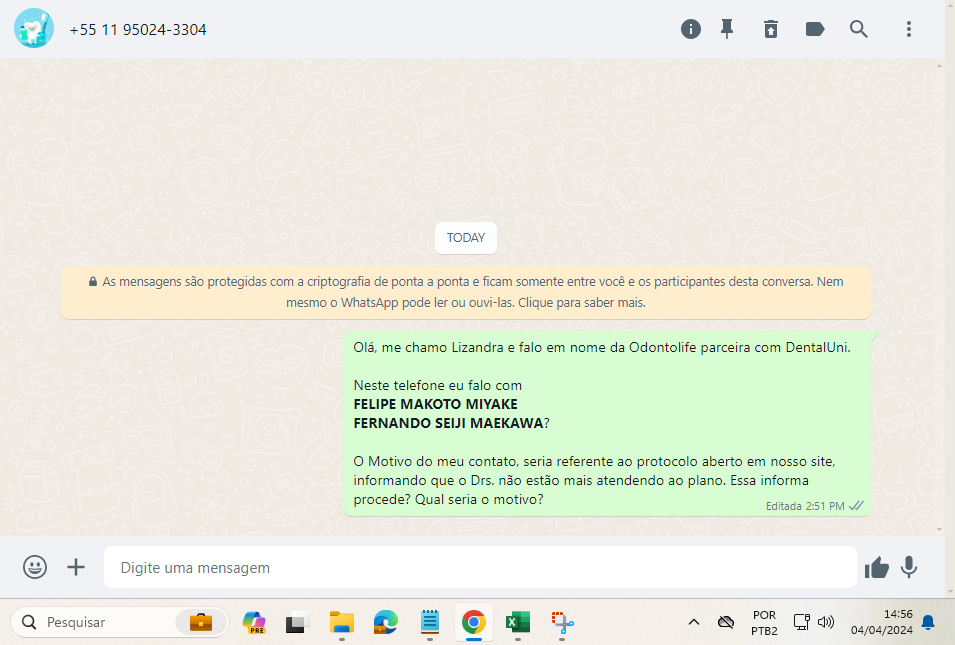Image resolution: width=955 pixels, height=645 pixels.
Task: Click the name FELIPE MAKOTO MIYAKE
Action: coord(435,404)
